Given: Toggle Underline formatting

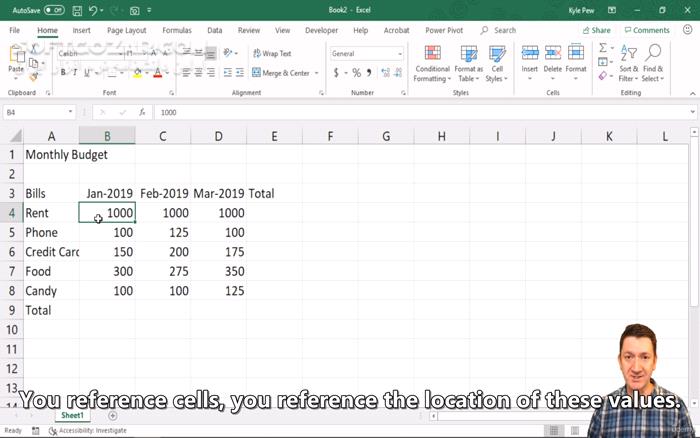Looking at the screenshot, I should pos(87,72).
